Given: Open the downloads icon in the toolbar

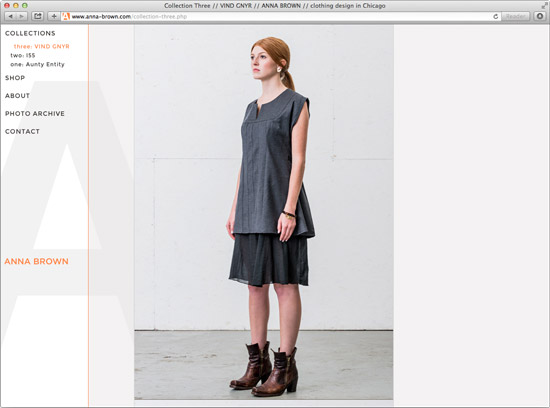Looking at the screenshot, I should coord(540,16).
